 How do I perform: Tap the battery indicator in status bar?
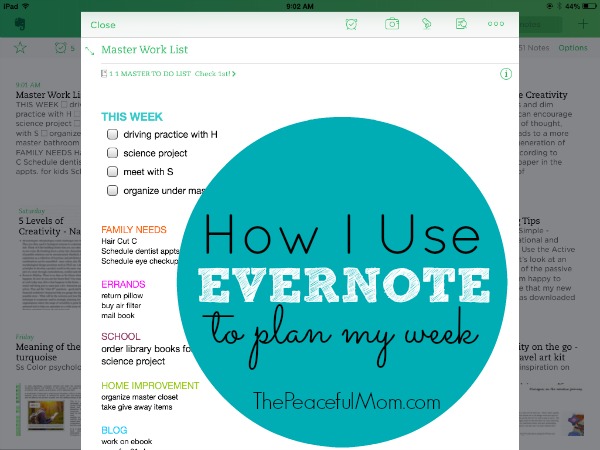[589, 6]
